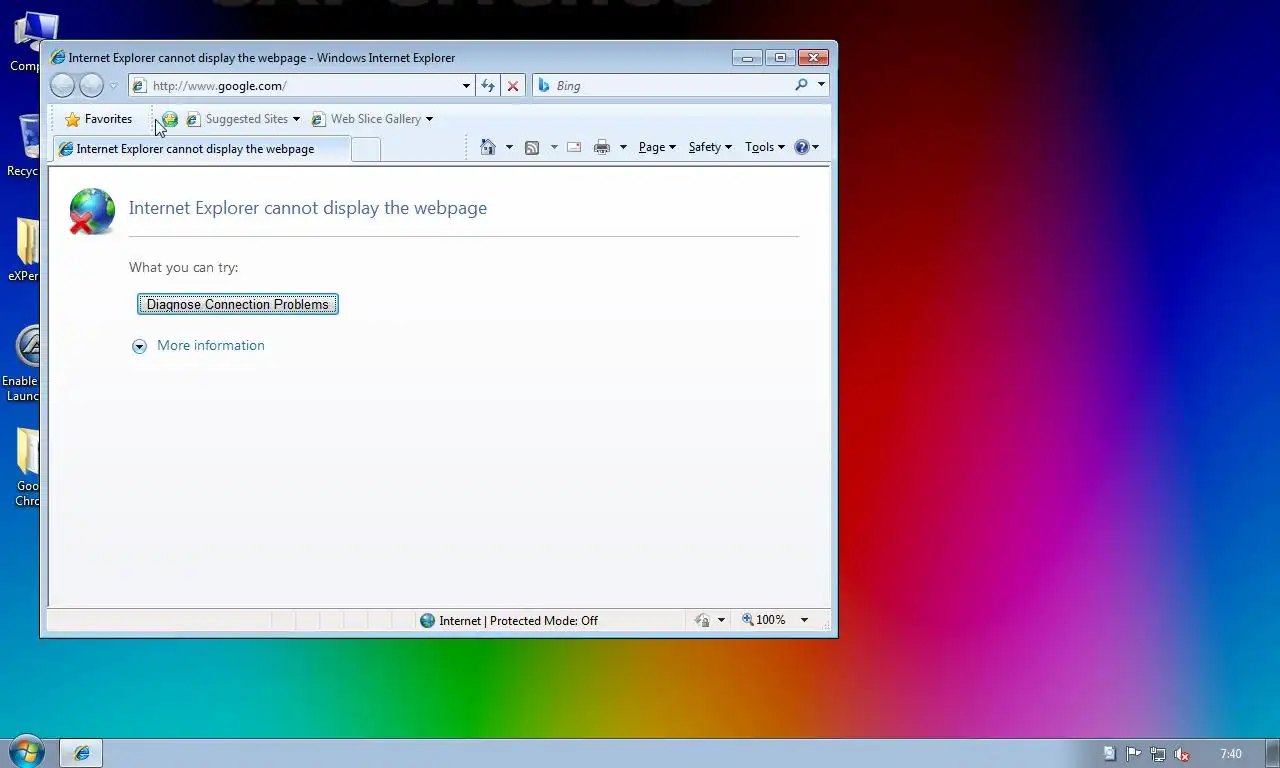Viewport: 1280px width, 768px height.
Task: Click the Bing search magnifier icon
Action: [x=801, y=85]
